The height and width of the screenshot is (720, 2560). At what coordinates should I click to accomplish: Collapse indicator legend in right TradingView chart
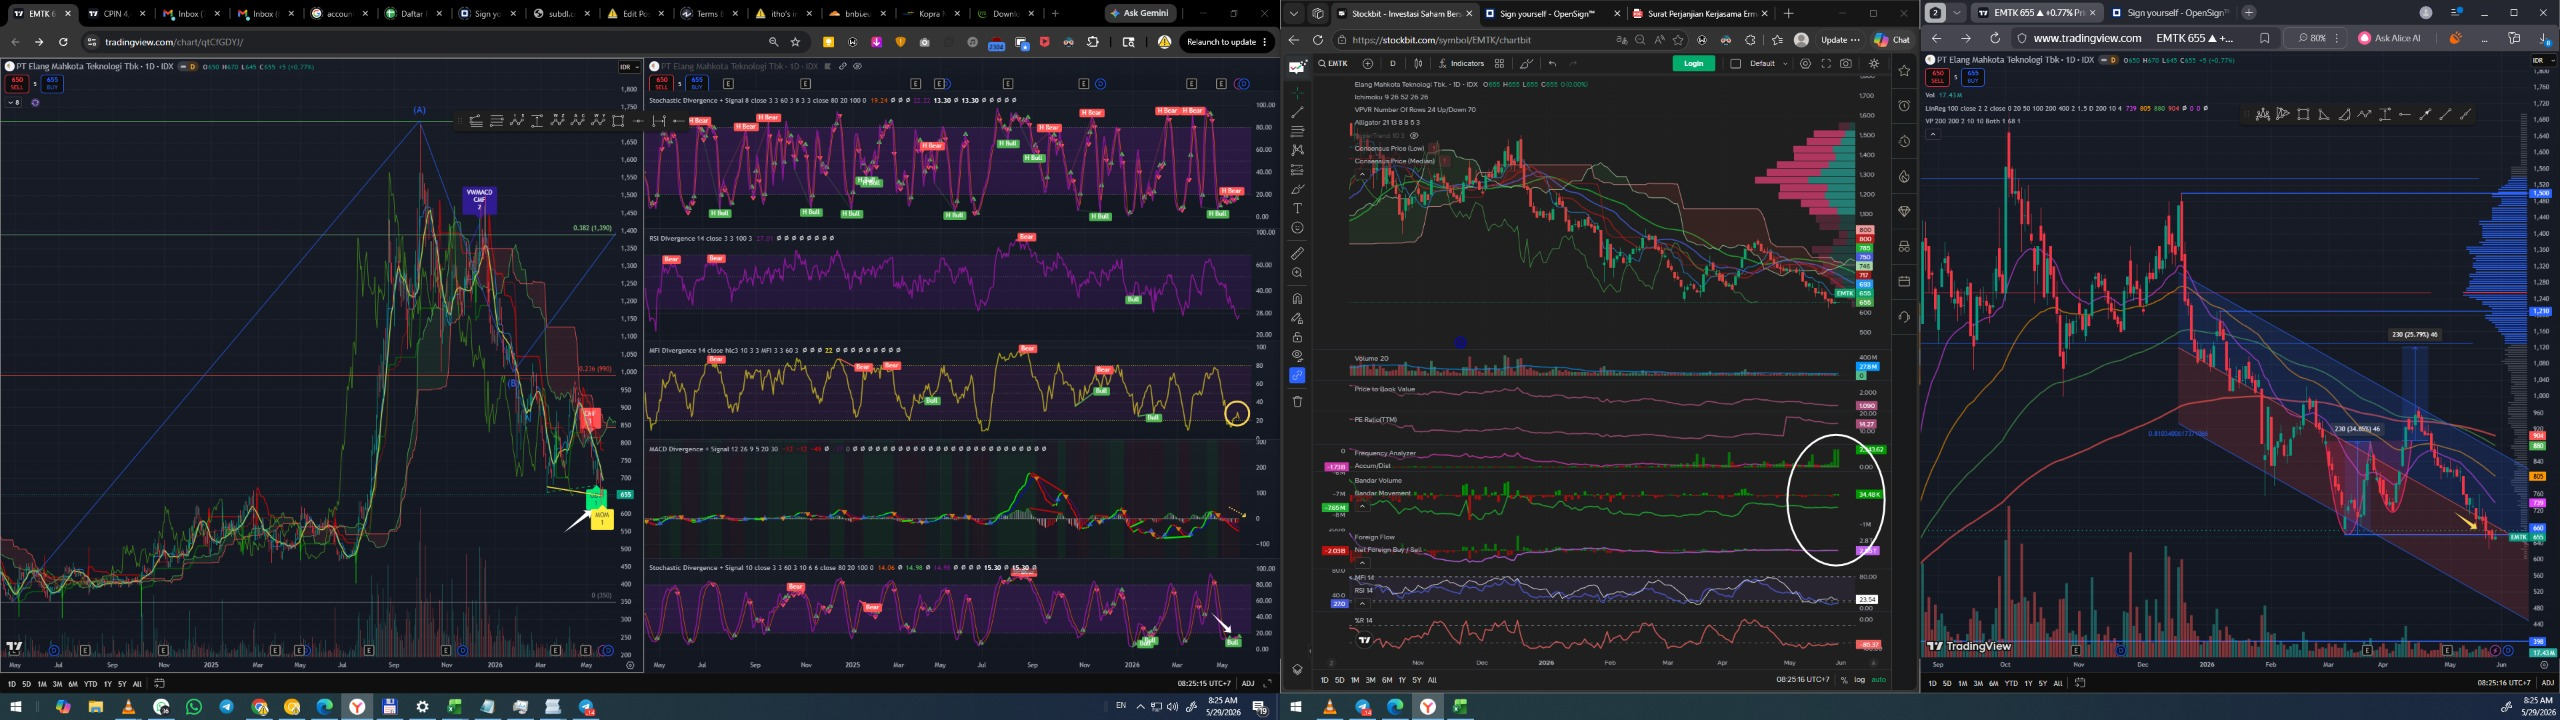click(x=1933, y=133)
